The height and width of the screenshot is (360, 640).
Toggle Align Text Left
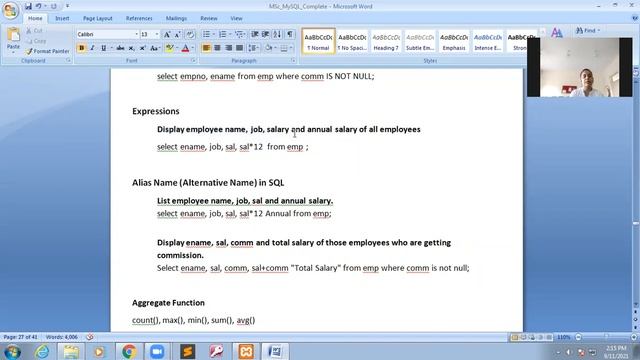(x=206, y=48)
